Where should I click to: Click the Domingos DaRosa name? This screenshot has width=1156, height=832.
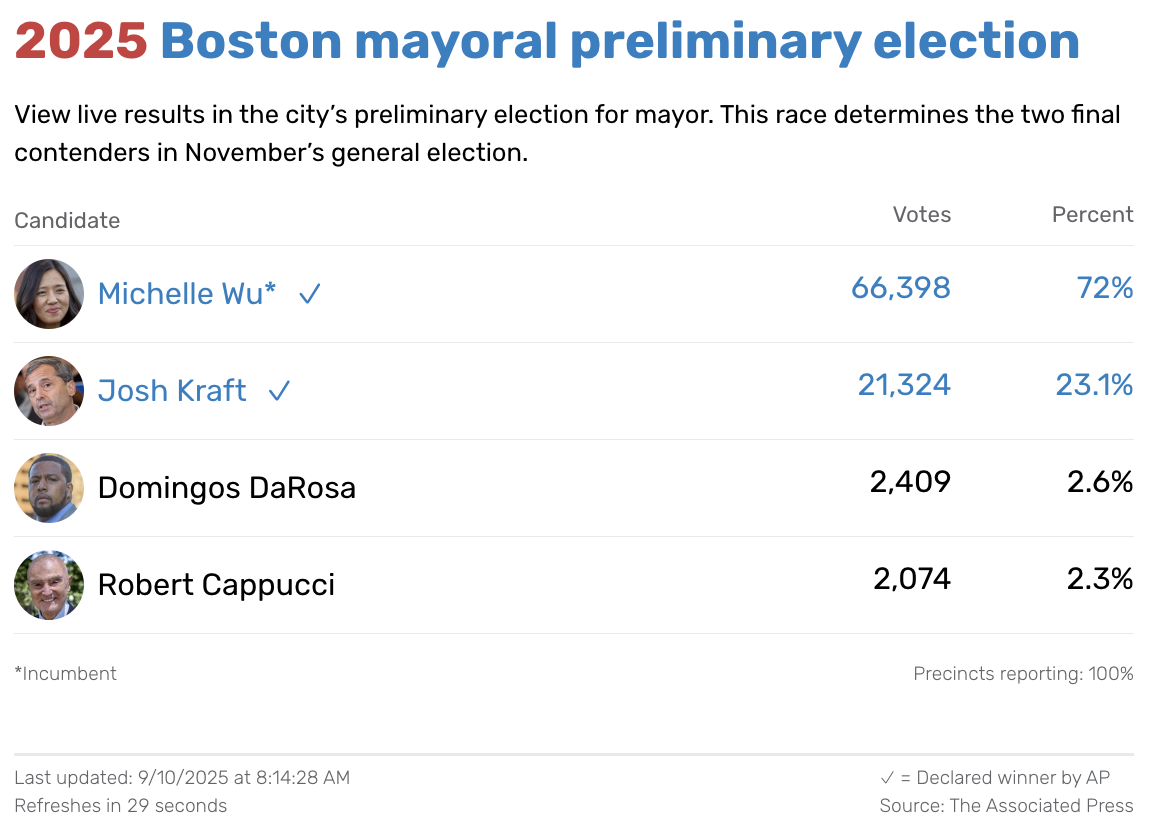click(x=227, y=488)
